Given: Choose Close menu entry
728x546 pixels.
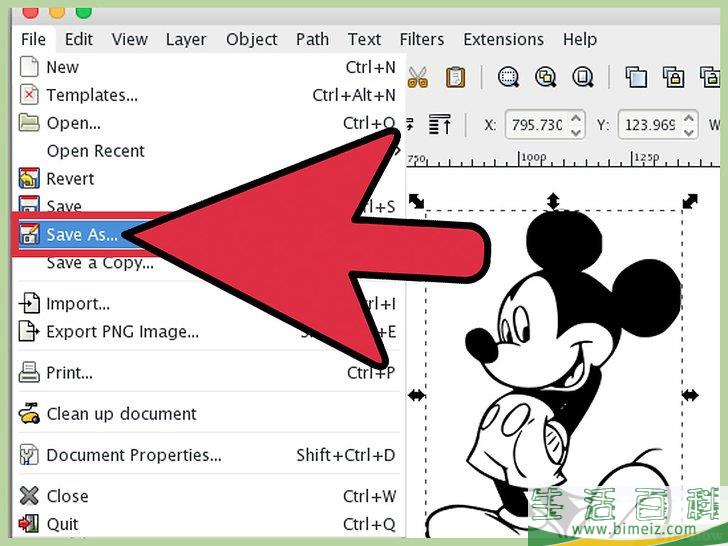Looking at the screenshot, I should [208, 496].
